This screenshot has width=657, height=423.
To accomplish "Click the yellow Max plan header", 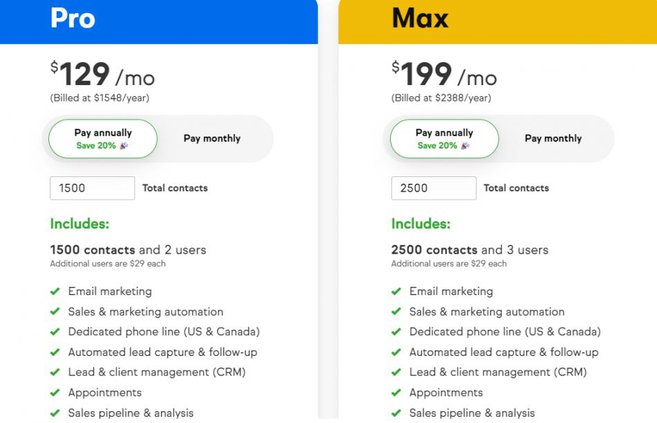I will pos(497,20).
